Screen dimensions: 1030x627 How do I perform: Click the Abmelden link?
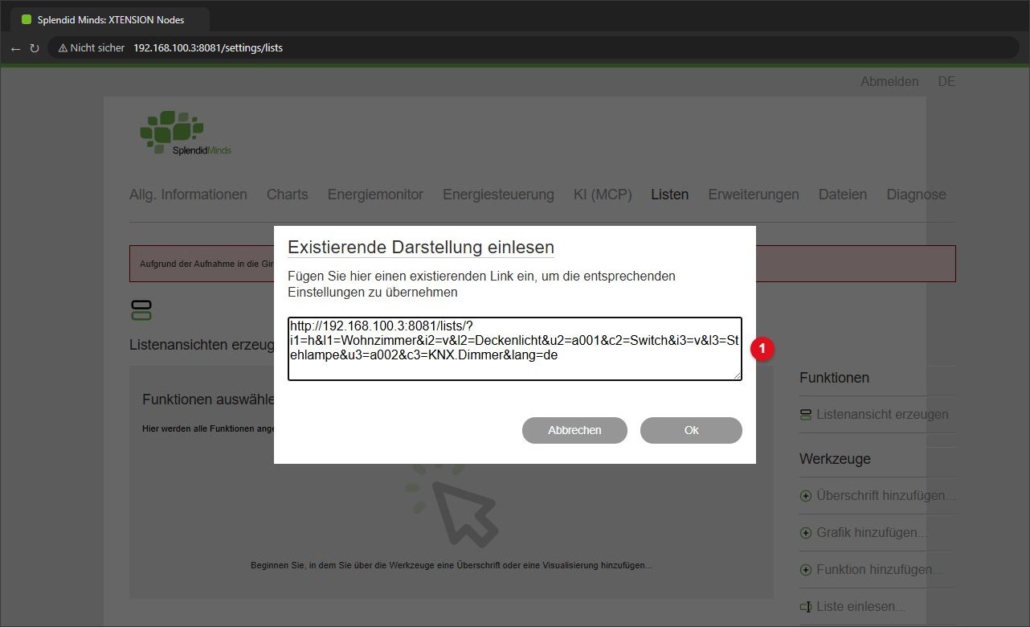889,81
